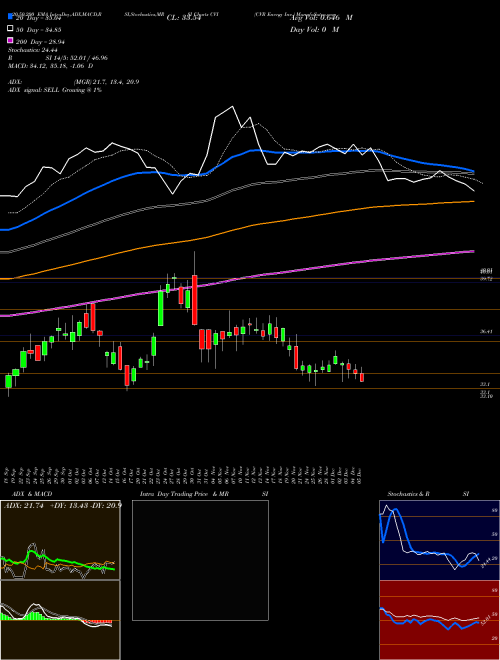Click the blue Stochastics chart panel
The width and height of the screenshot is (500, 660).
tap(439, 540)
